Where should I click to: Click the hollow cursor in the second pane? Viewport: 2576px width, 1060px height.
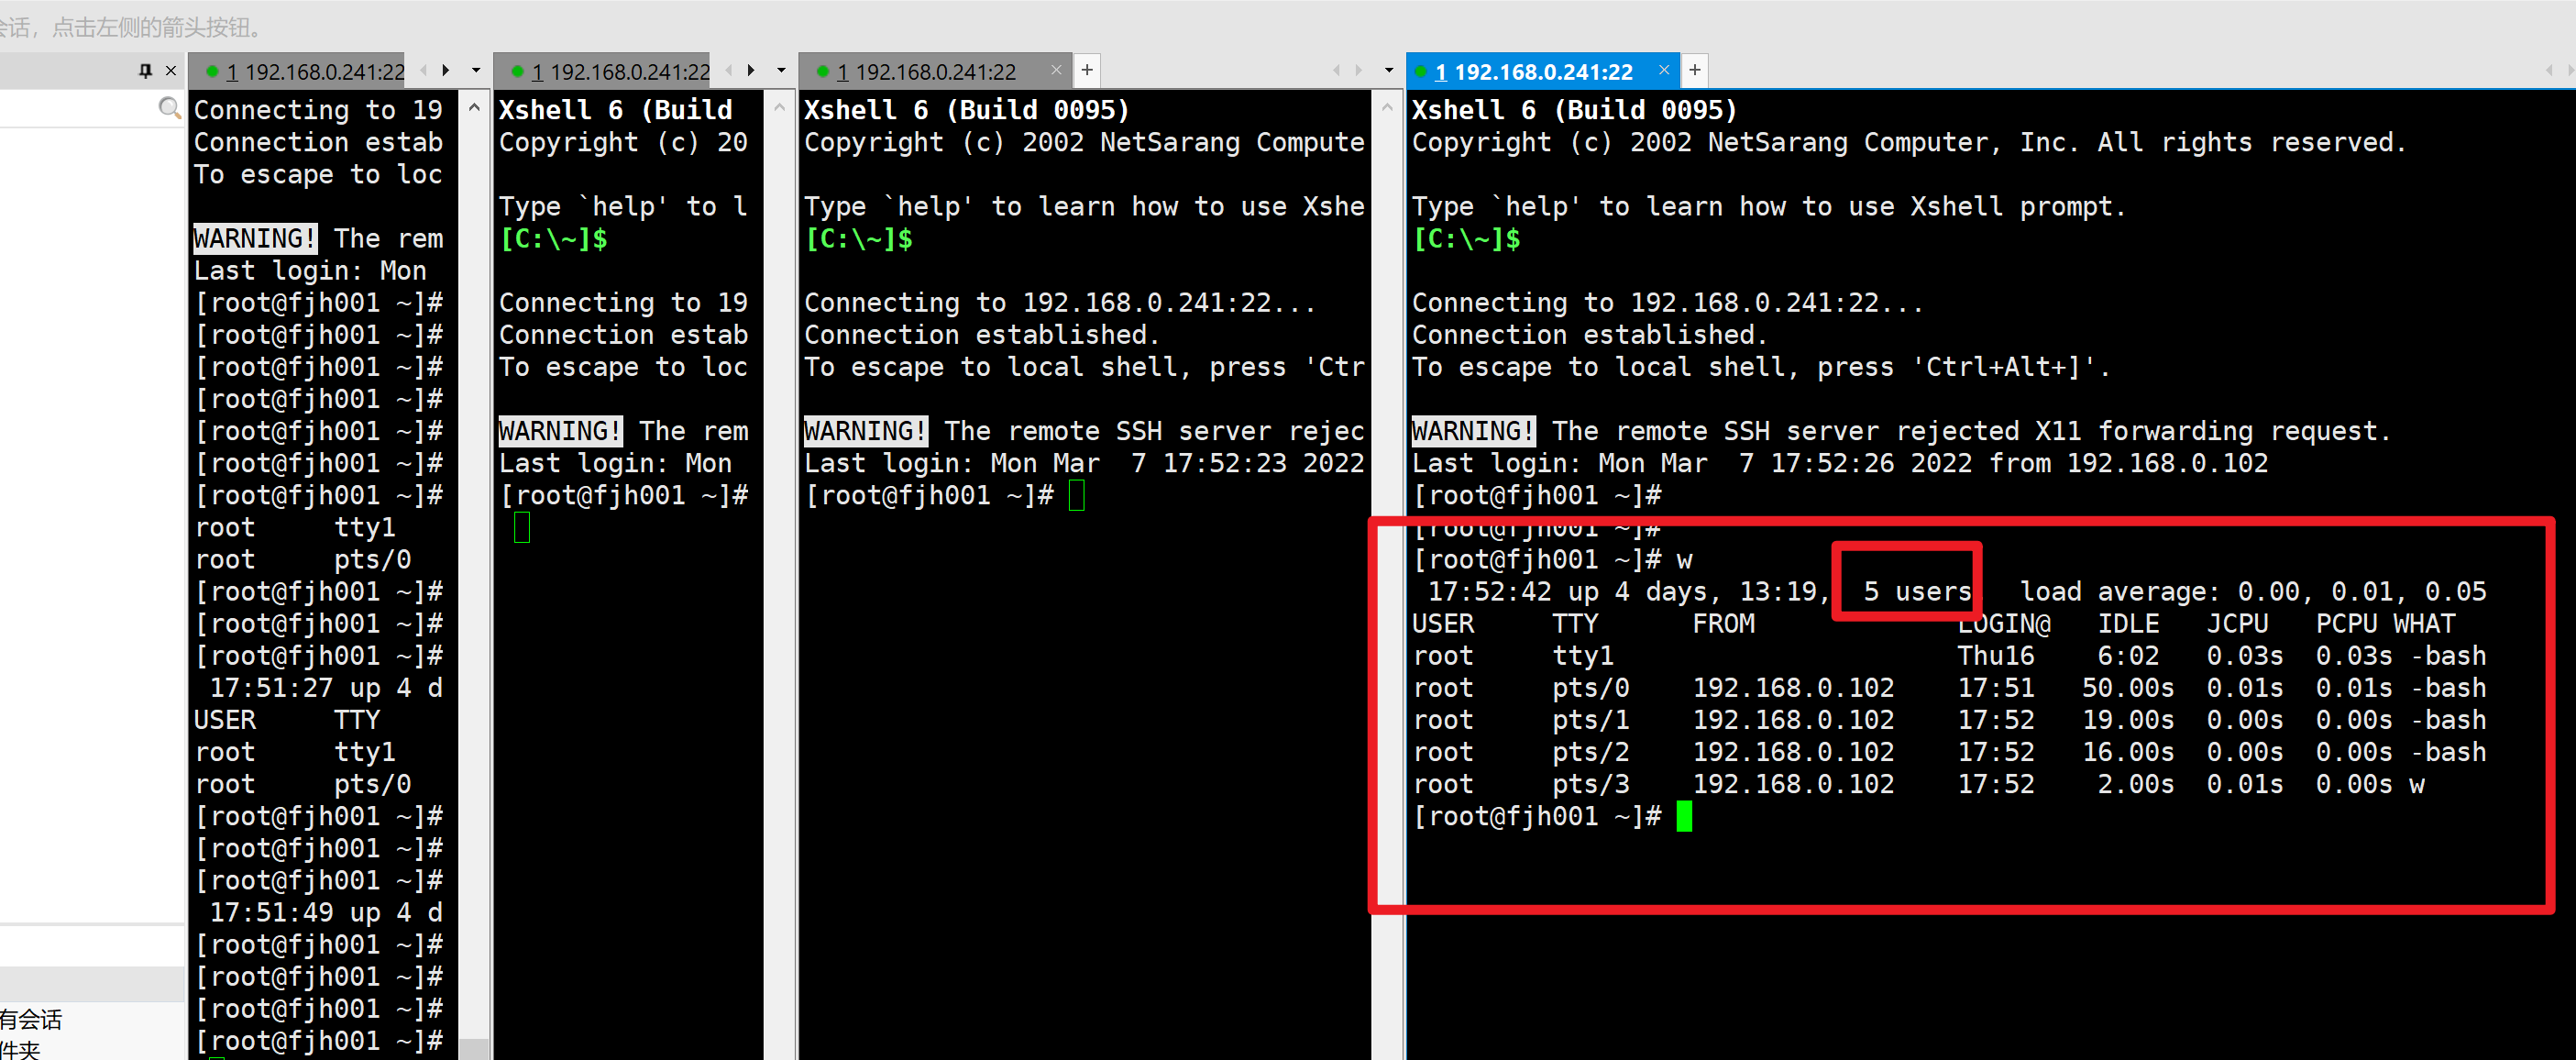tap(522, 528)
